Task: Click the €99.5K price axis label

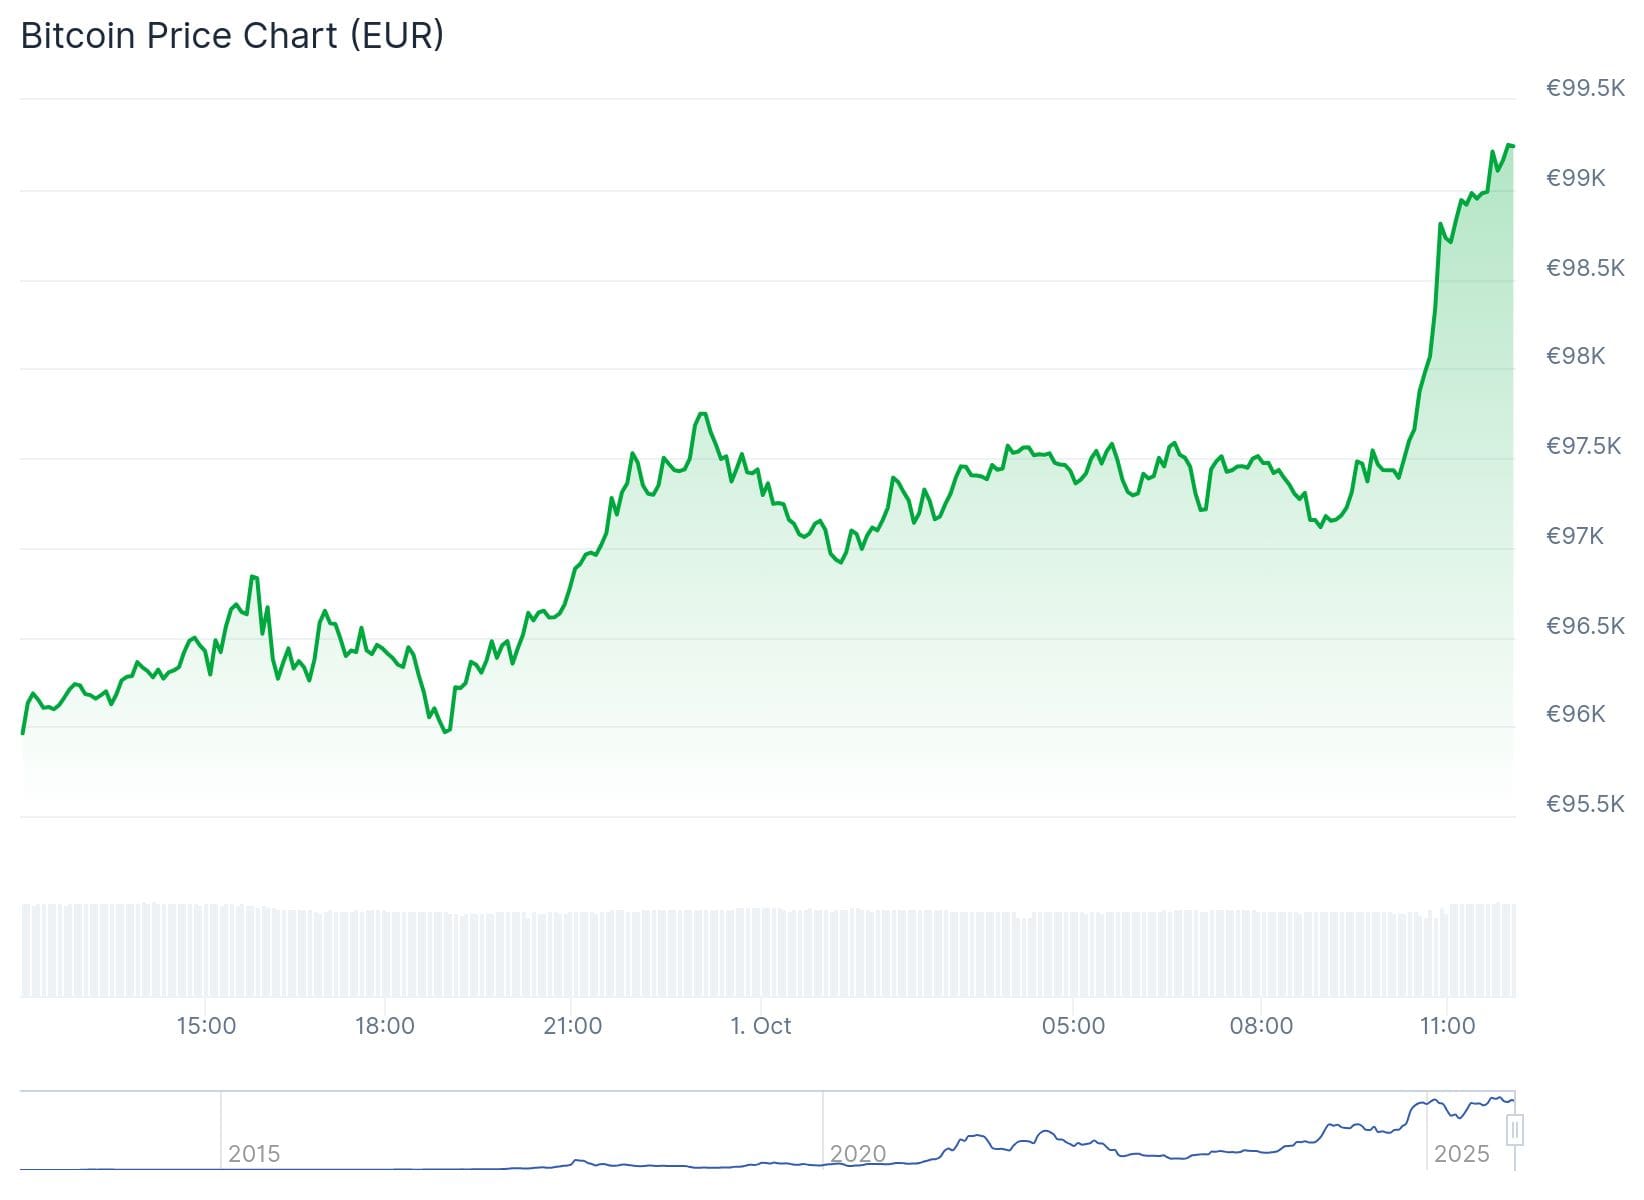Action: click(x=1585, y=88)
